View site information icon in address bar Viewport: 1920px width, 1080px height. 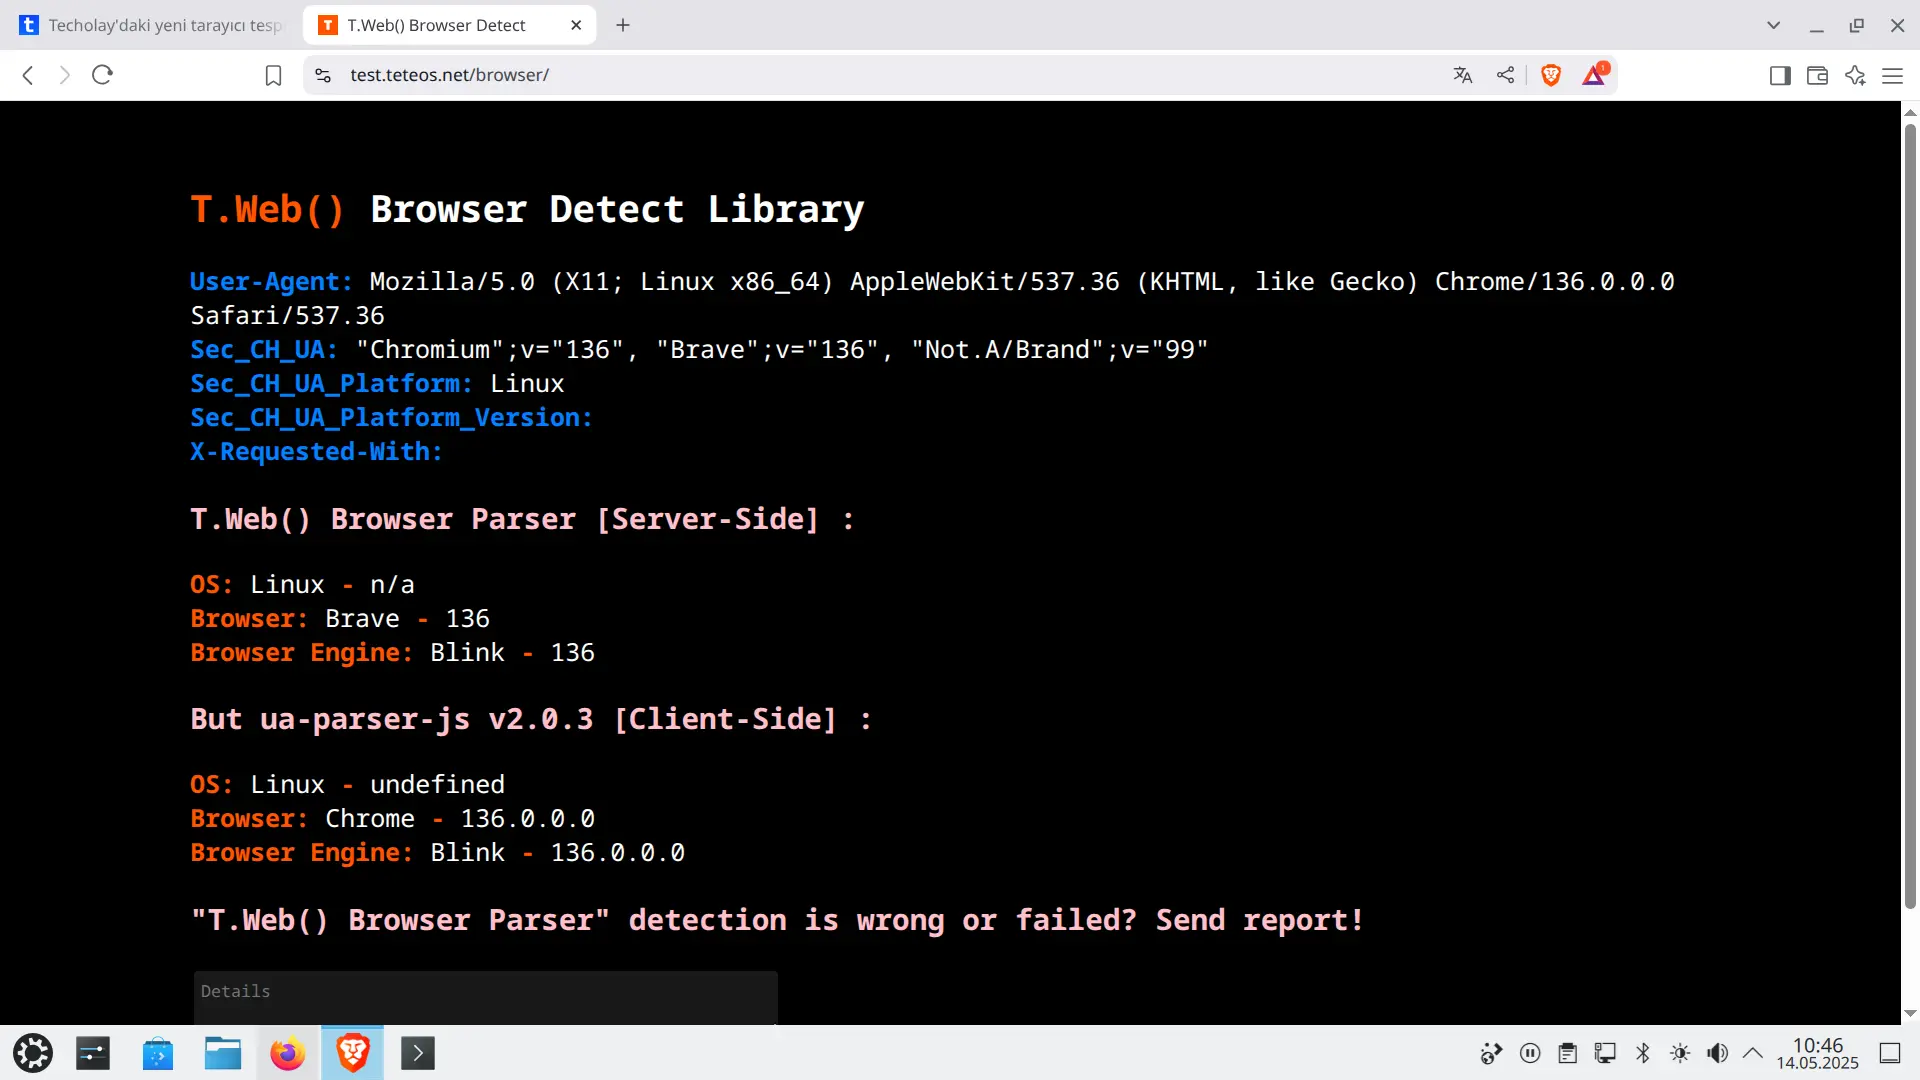tap(323, 75)
